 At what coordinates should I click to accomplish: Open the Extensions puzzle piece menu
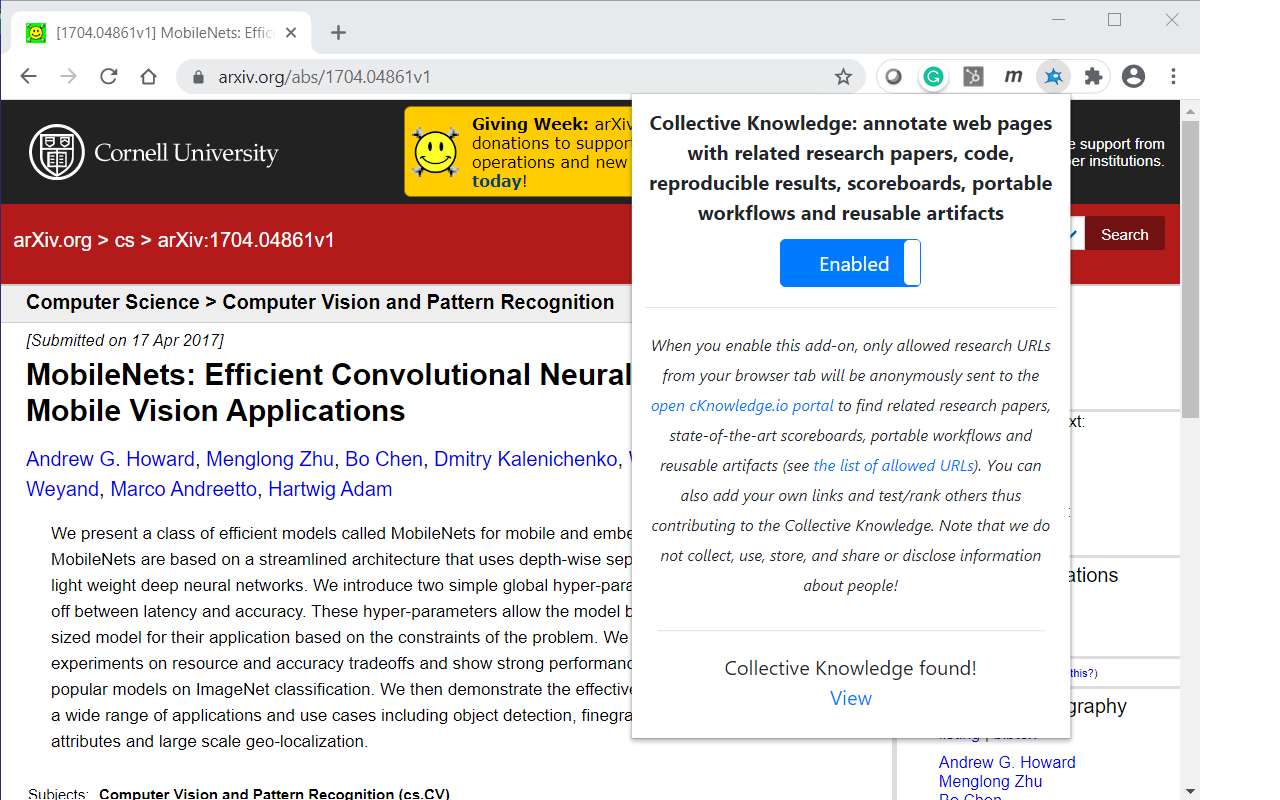pyautogui.click(x=1093, y=77)
